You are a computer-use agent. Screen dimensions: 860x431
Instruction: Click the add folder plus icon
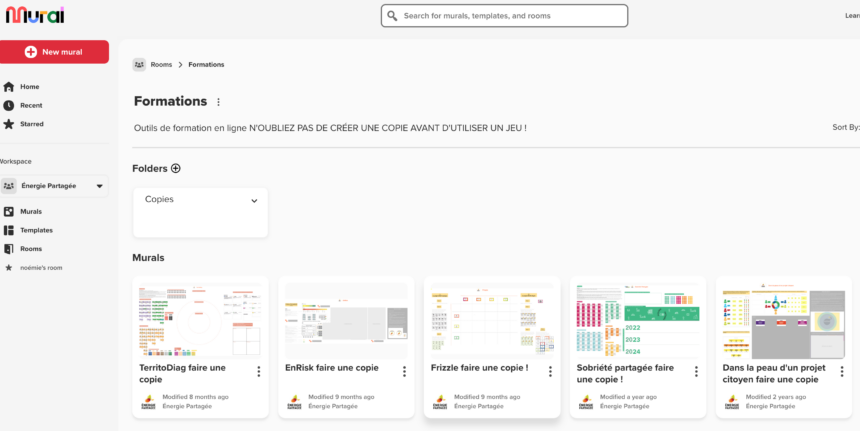coord(176,169)
